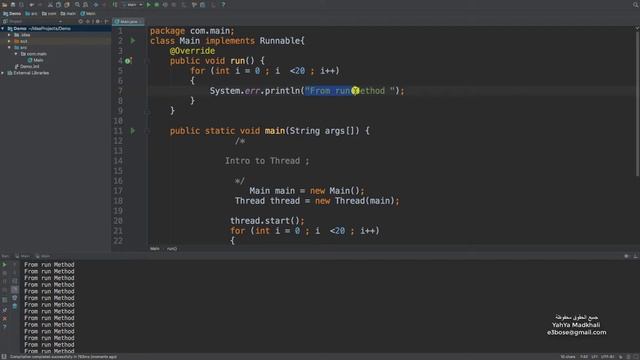Click the Find magnifier toolbar icon
The image size is (640, 360).
77,4
